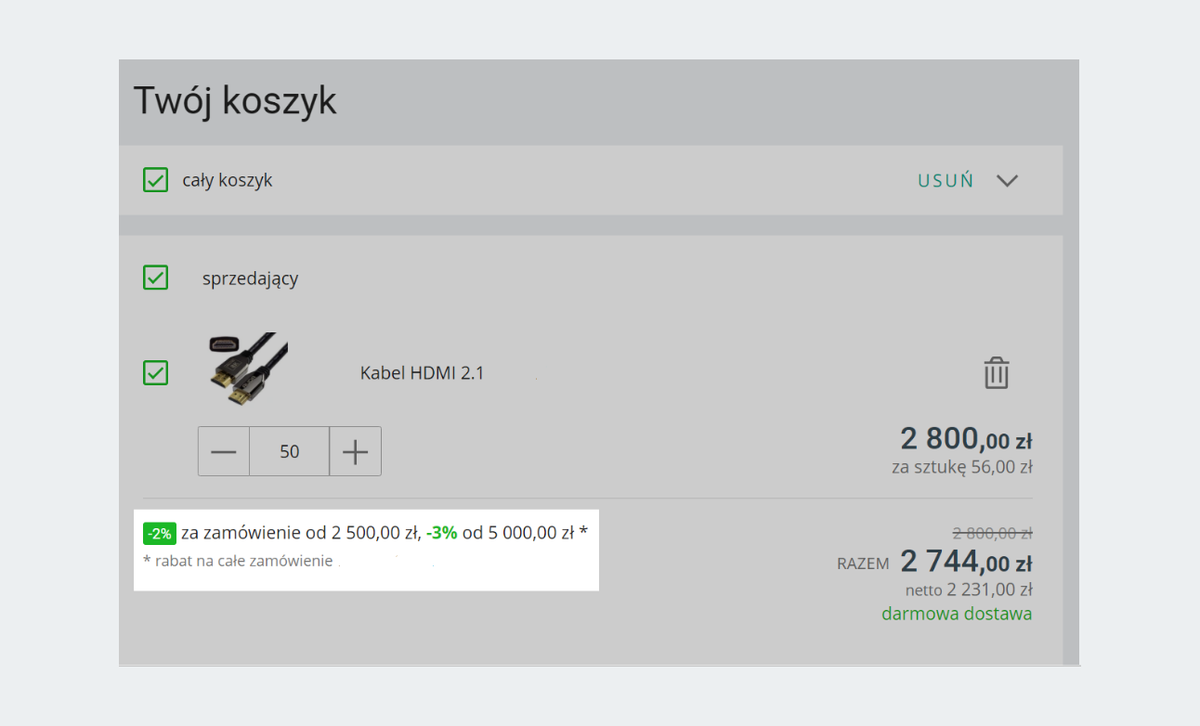Click the green -2% discount badge

pyautogui.click(x=160, y=533)
